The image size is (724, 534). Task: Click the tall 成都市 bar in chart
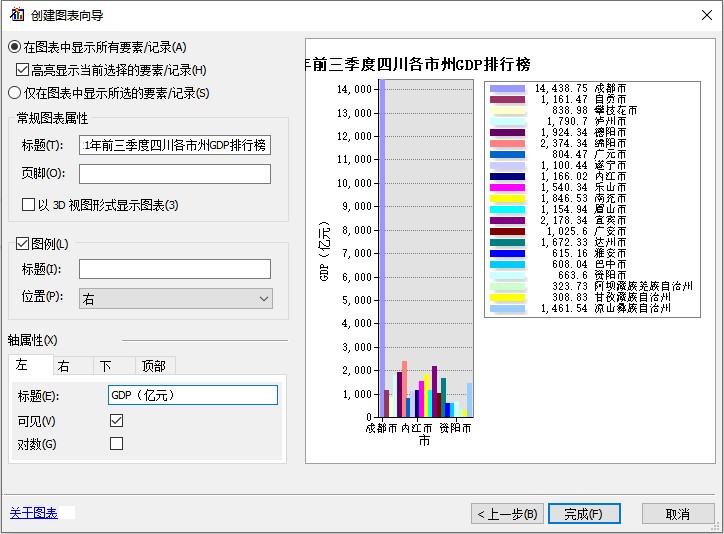click(x=382, y=248)
